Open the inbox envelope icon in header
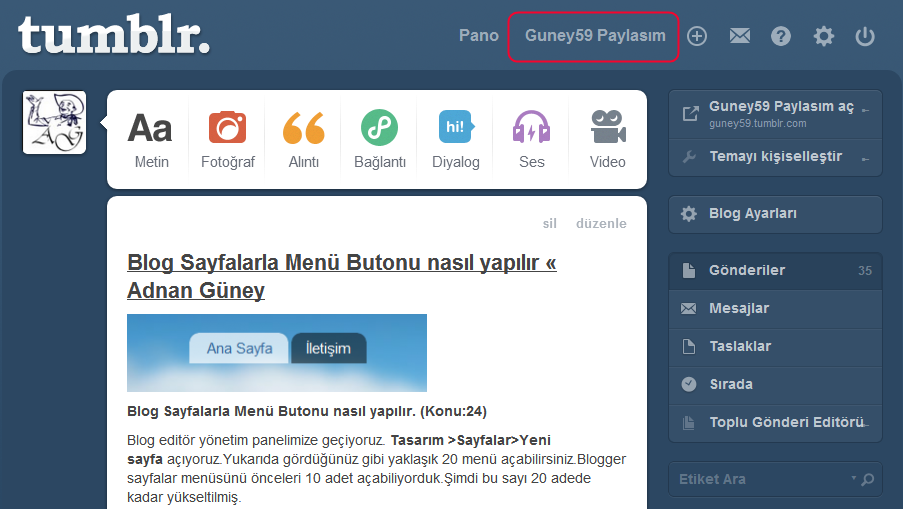 pos(739,36)
